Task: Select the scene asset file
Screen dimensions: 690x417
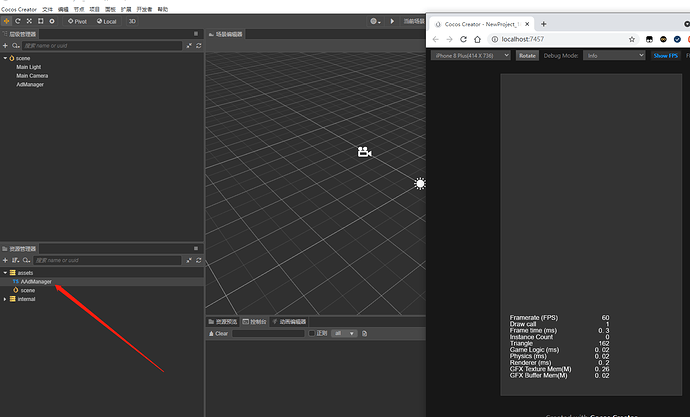Action: pyautogui.click(x=28, y=290)
